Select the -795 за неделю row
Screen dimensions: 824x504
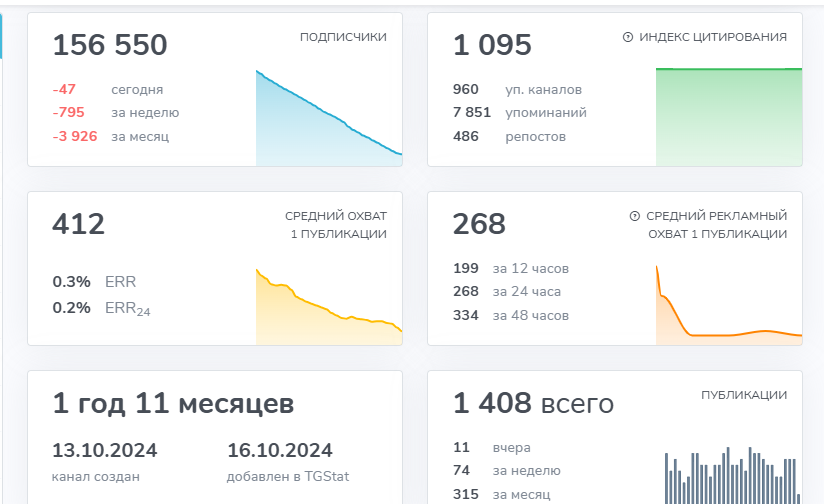tap(116, 112)
